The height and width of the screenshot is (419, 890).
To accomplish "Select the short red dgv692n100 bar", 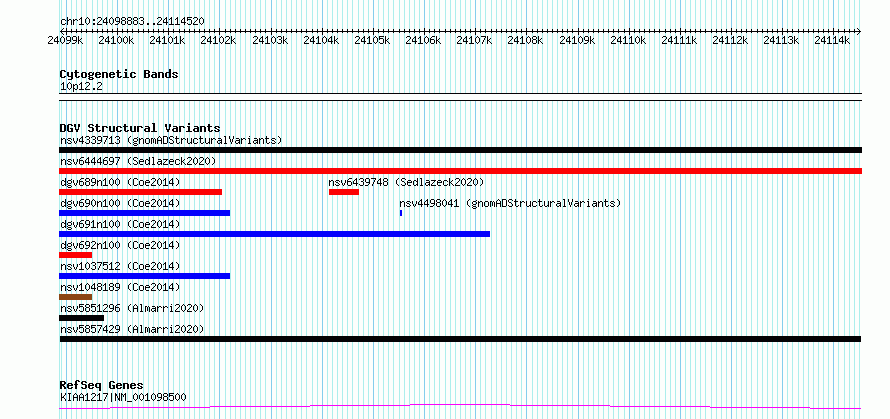I will pos(75,255).
